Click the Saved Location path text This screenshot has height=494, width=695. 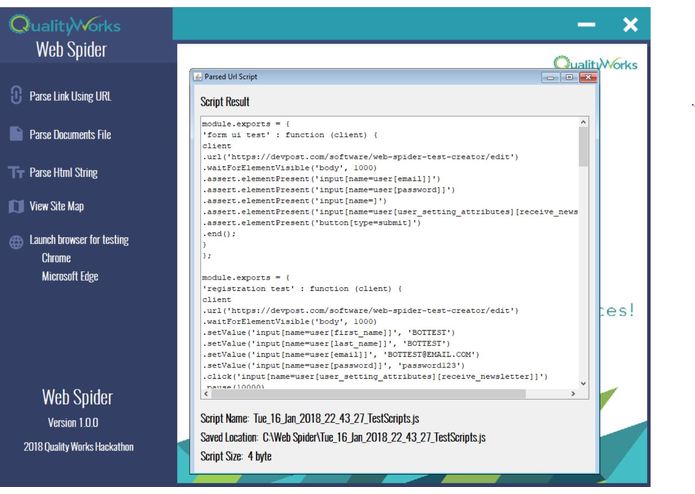[374, 437]
